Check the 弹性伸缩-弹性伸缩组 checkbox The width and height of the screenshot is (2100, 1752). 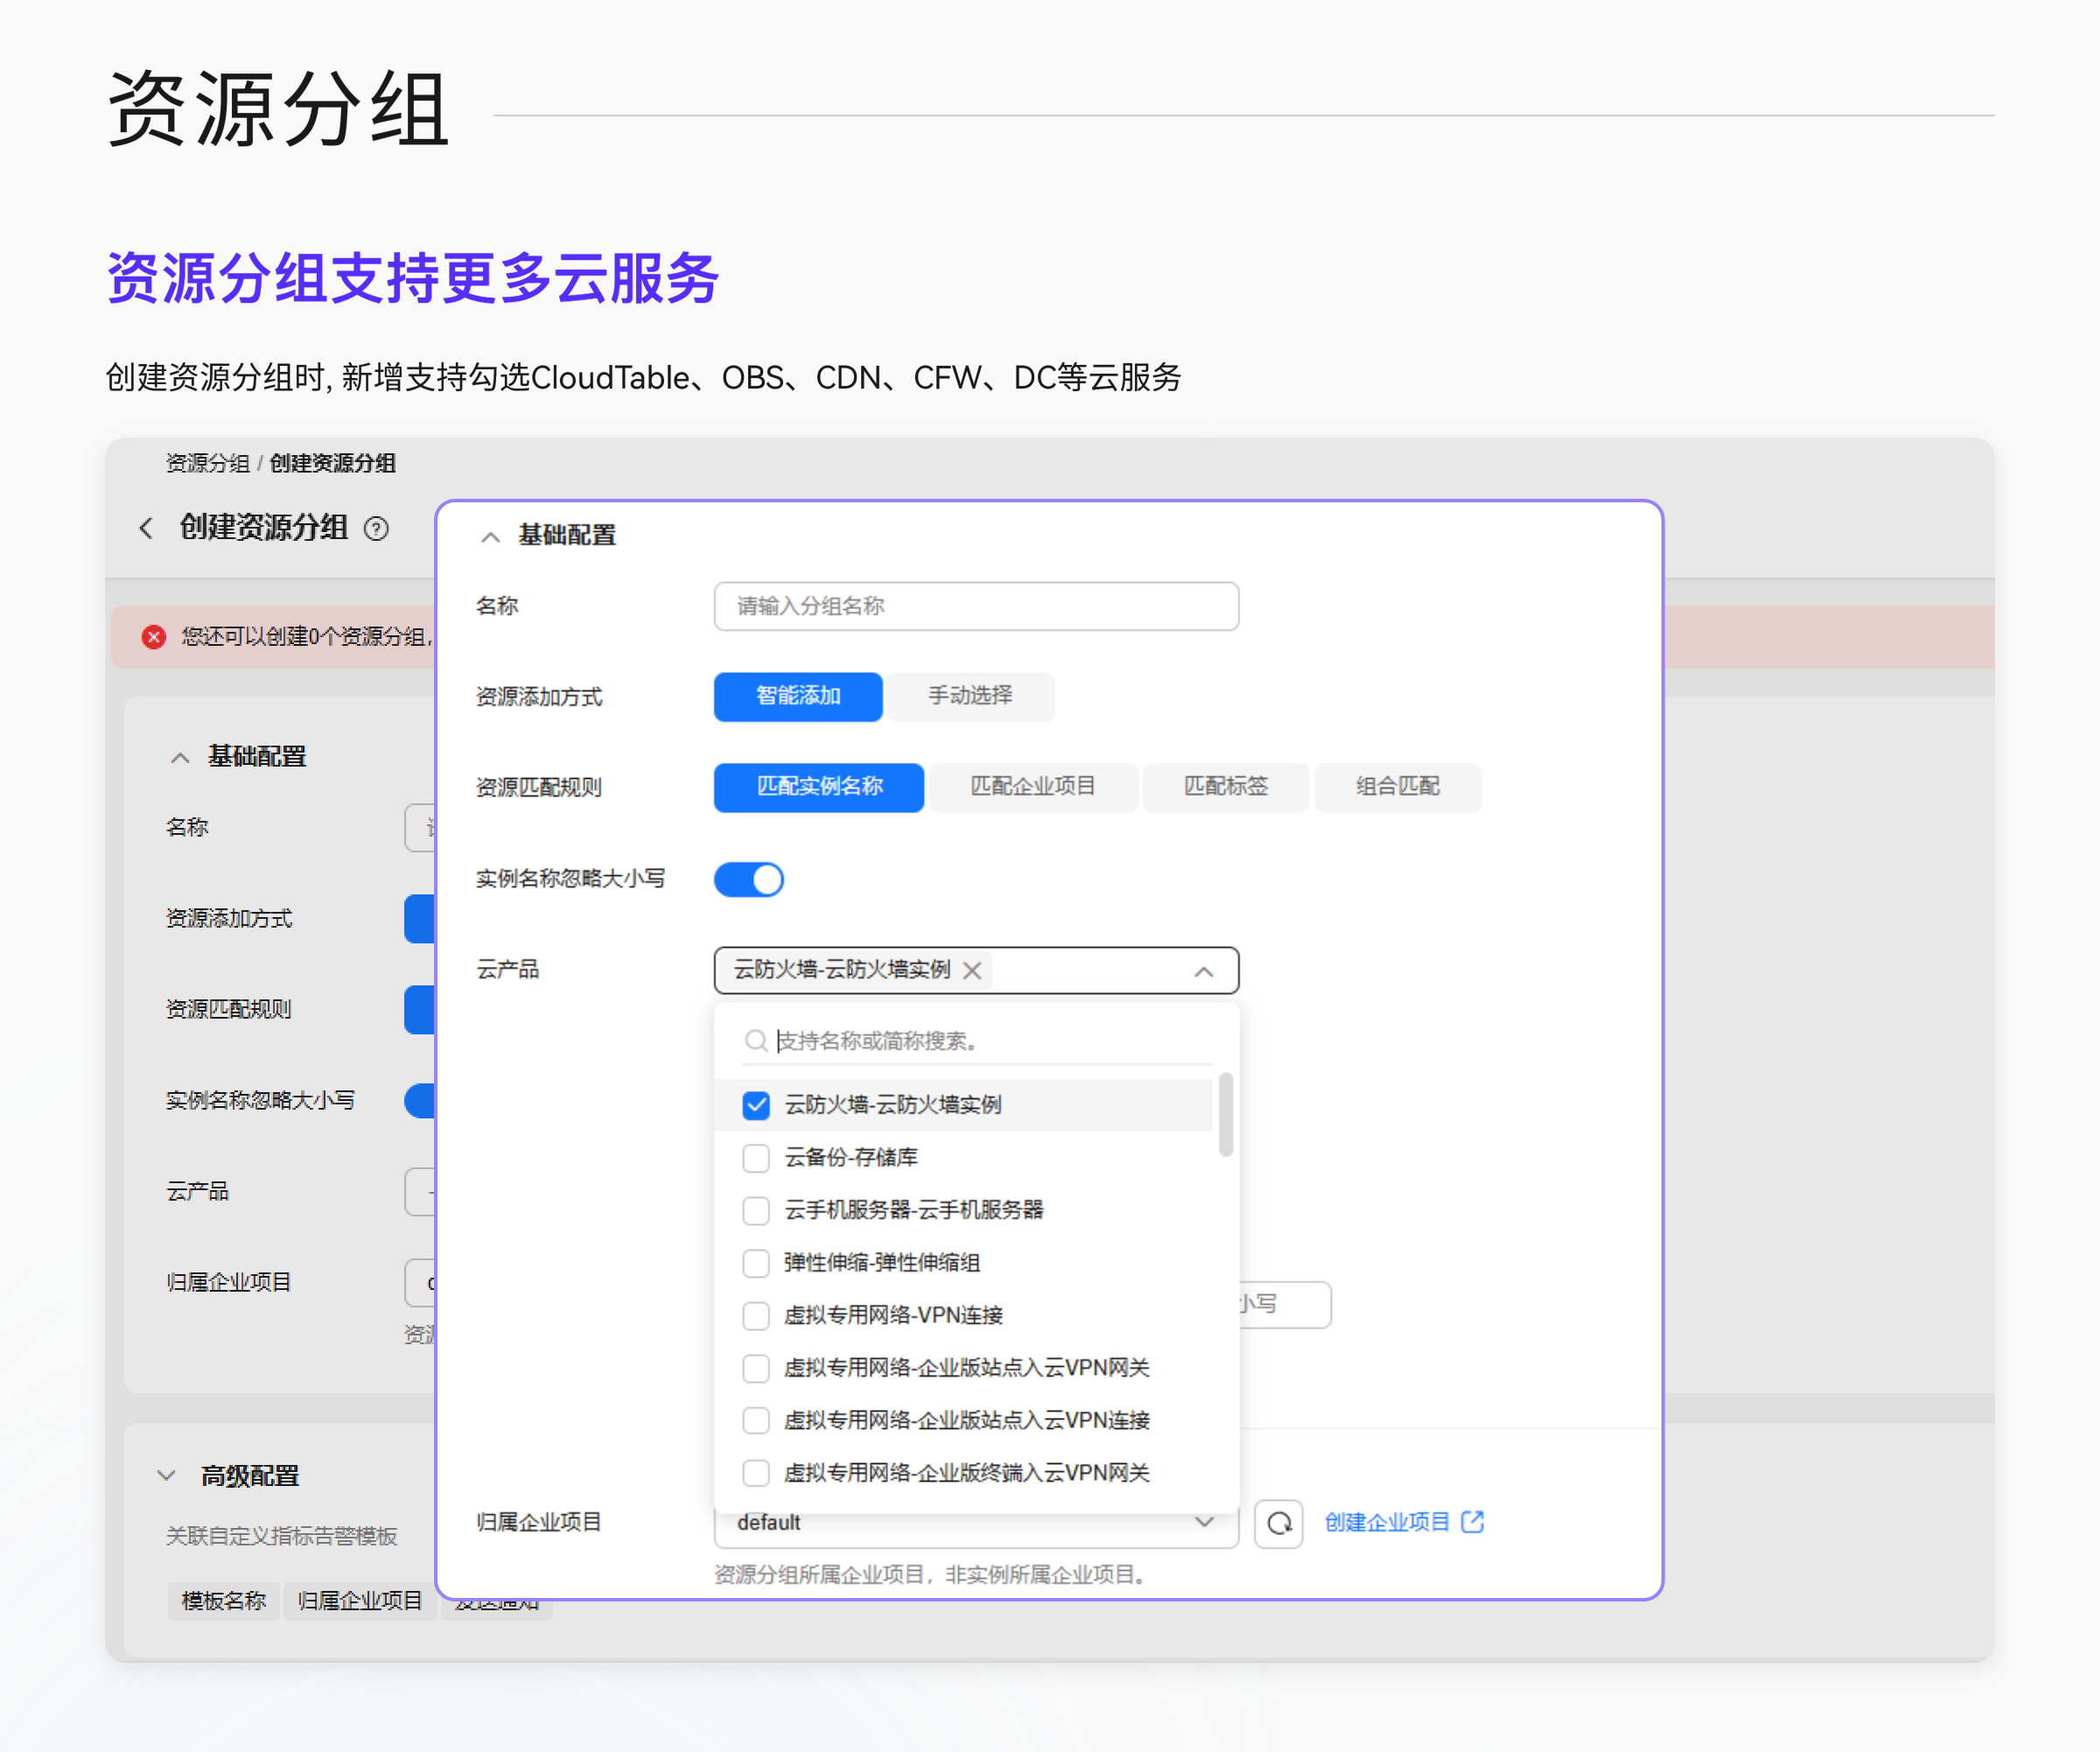756,1263
